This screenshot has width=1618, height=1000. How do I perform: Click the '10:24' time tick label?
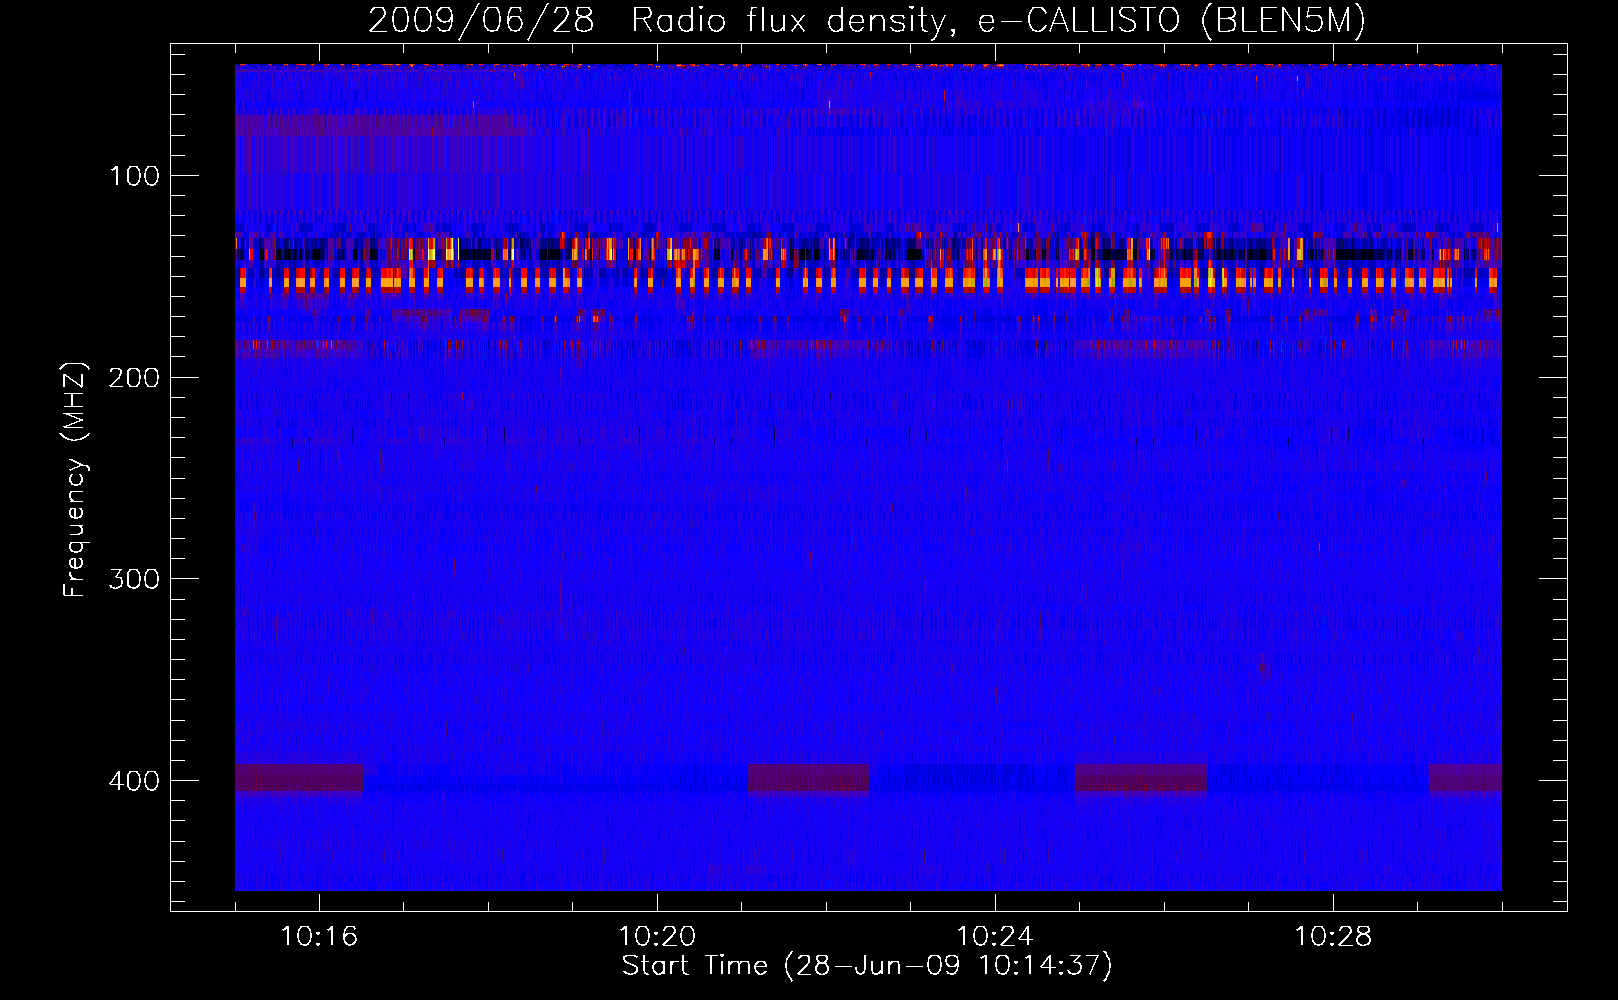pyautogui.click(x=995, y=937)
